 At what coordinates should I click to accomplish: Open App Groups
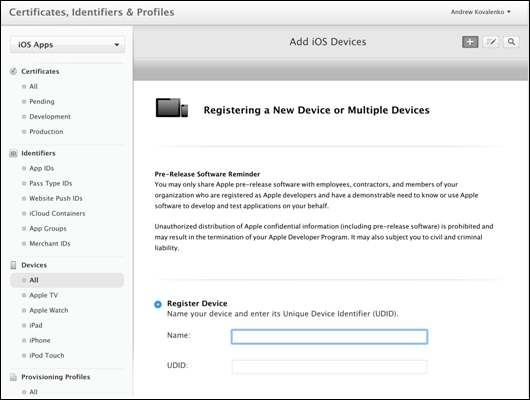(48, 229)
